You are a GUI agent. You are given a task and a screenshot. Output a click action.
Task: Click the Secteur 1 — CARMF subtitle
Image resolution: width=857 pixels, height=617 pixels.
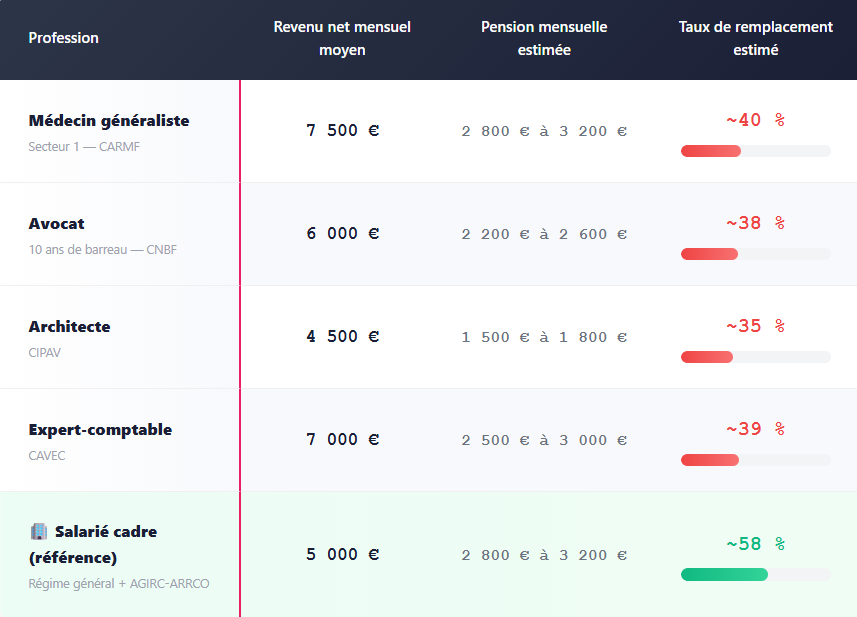tap(84, 146)
